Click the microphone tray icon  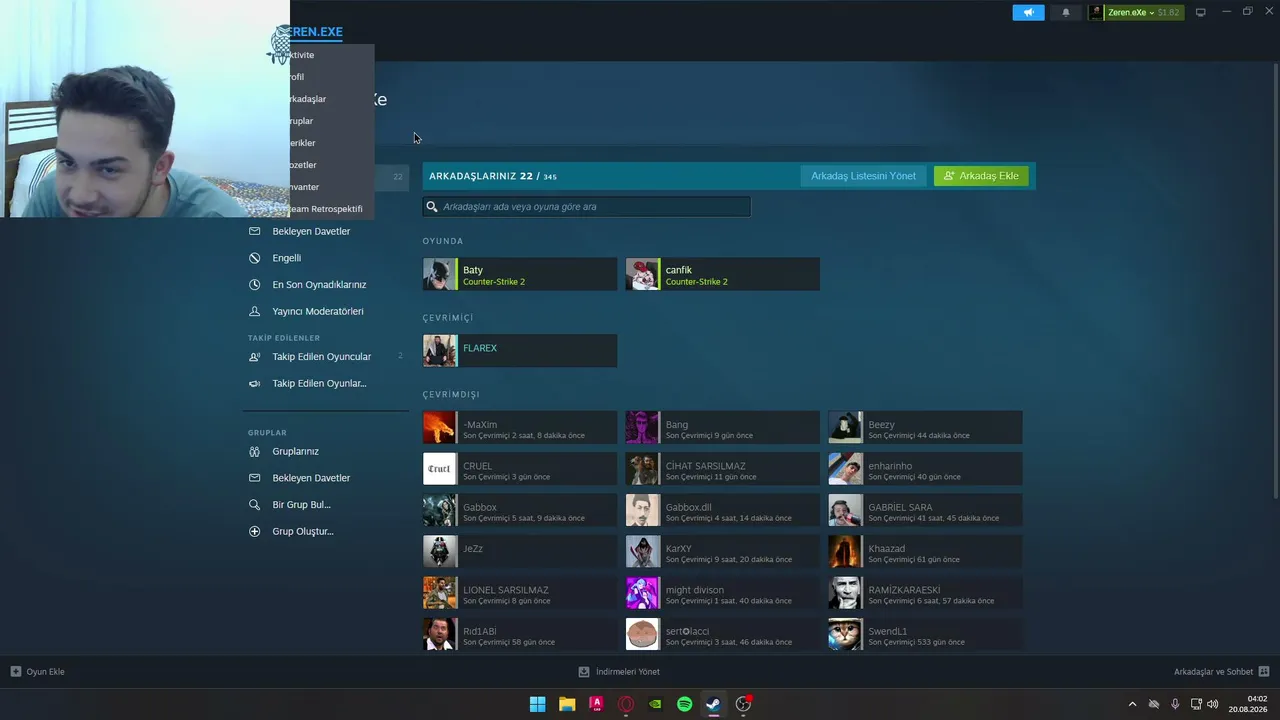[x=1175, y=704]
